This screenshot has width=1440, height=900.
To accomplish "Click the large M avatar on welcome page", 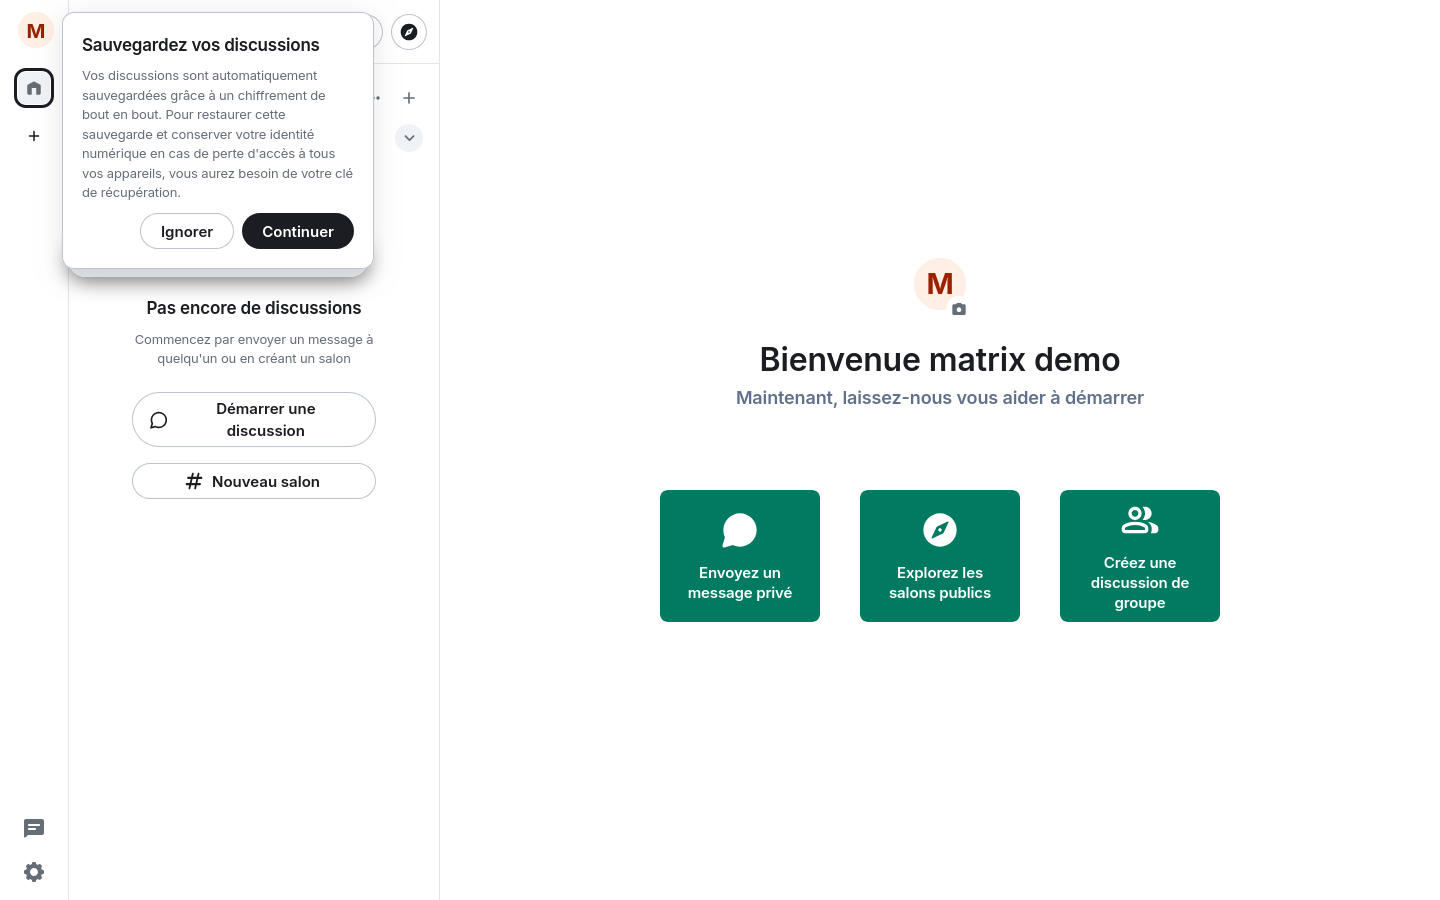I will tap(940, 284).
